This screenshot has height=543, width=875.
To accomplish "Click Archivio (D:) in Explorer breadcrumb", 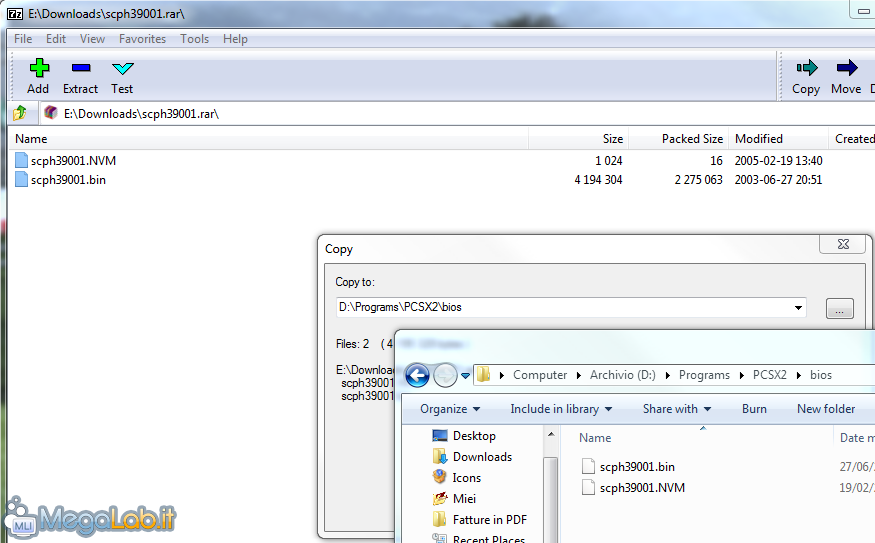I will [623, 375].
